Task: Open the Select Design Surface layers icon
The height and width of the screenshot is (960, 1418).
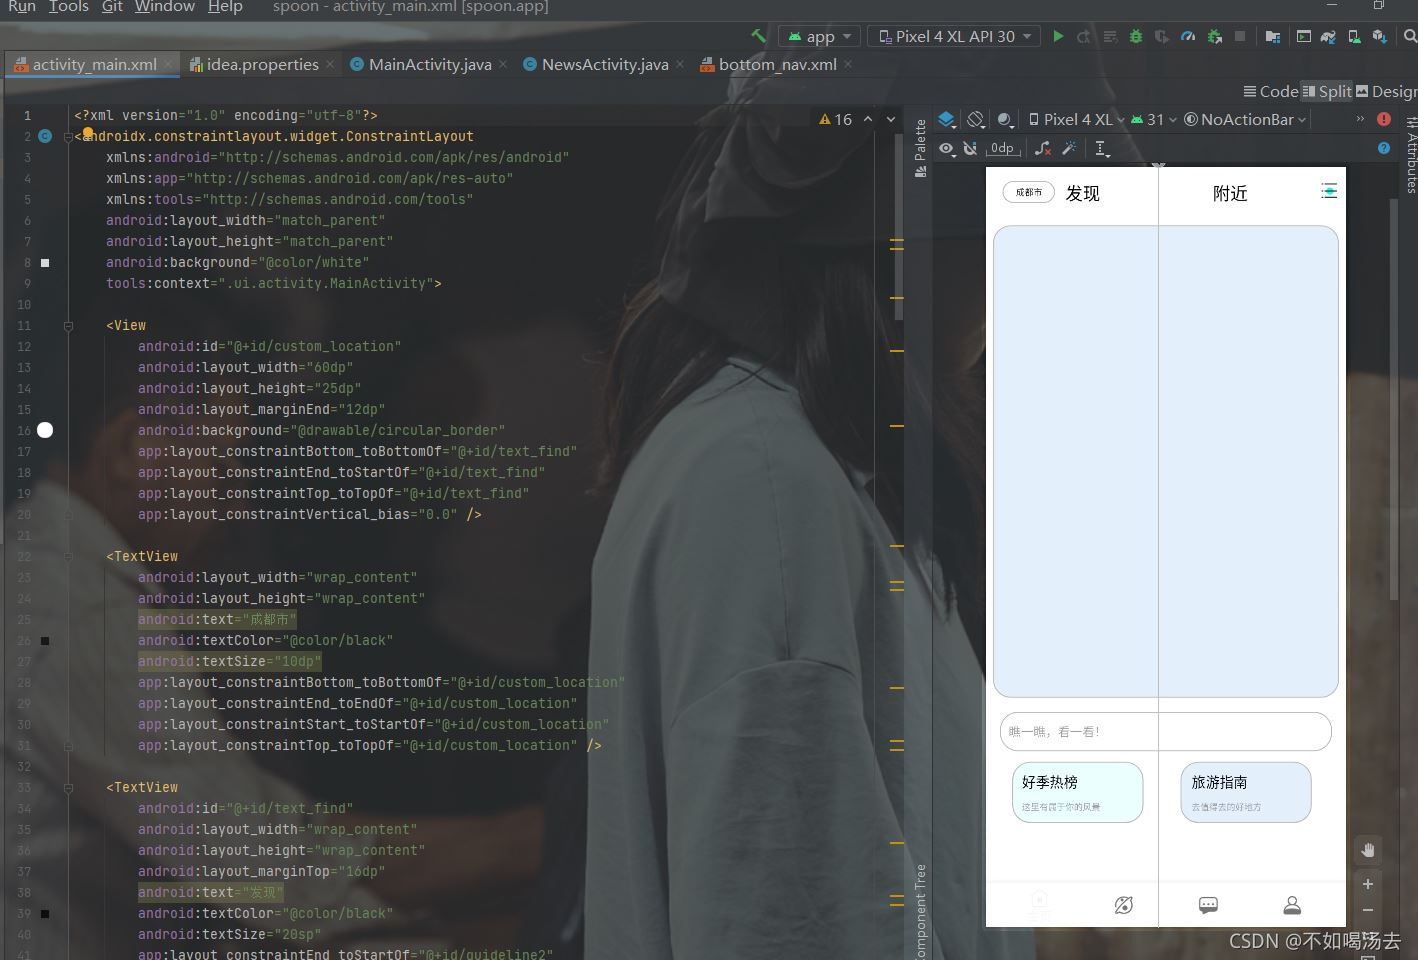Action: pyautogui.click(x=948, y=119)
